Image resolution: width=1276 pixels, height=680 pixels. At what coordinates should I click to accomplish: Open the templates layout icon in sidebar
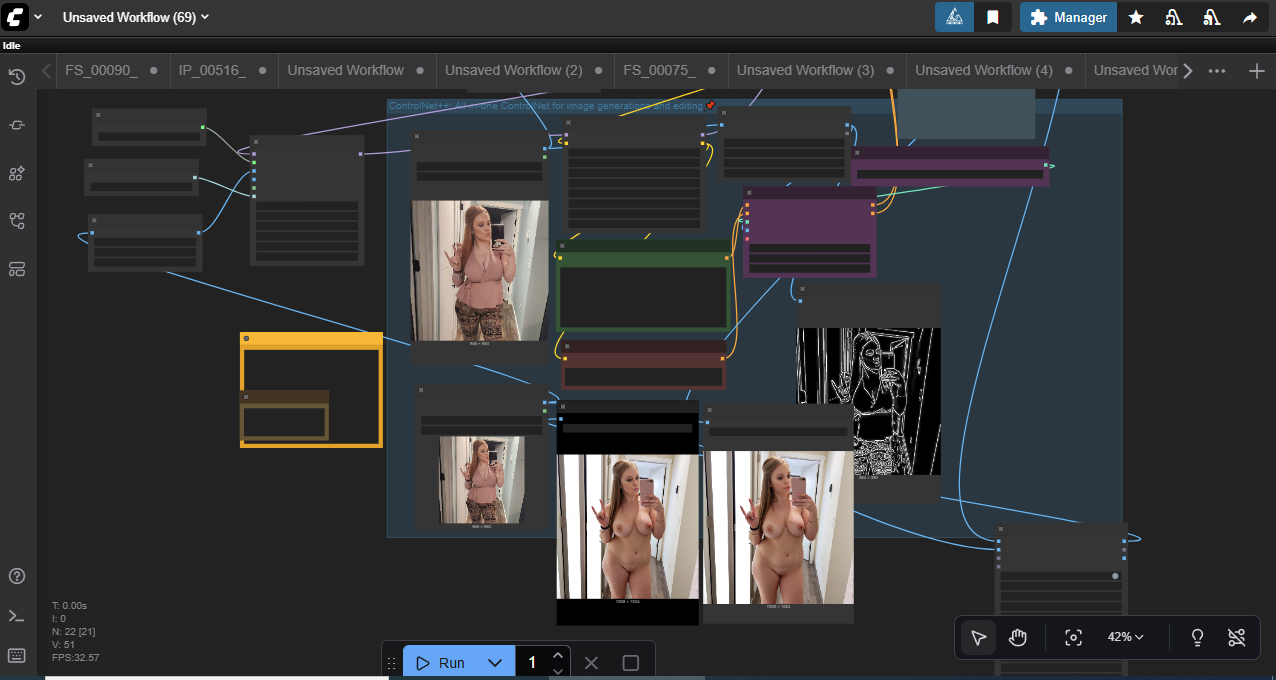(x=16, y=269)
